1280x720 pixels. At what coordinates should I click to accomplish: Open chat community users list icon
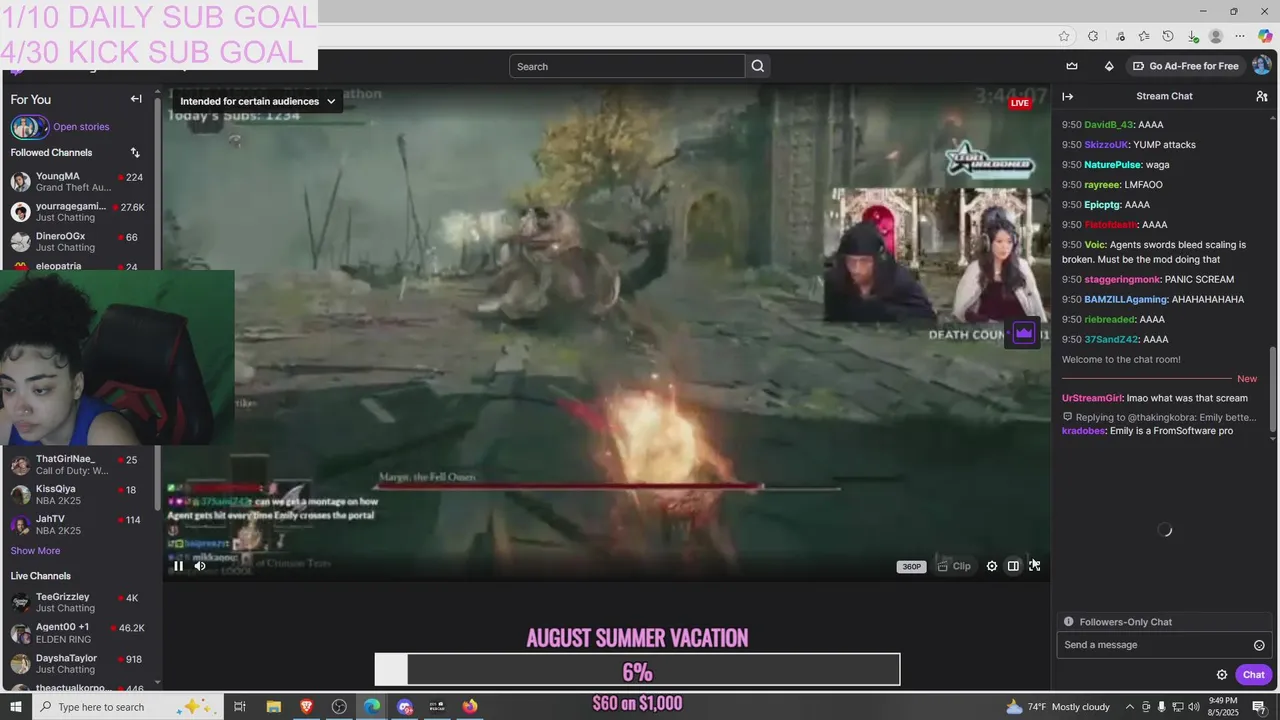click(x=1261, y=96)
